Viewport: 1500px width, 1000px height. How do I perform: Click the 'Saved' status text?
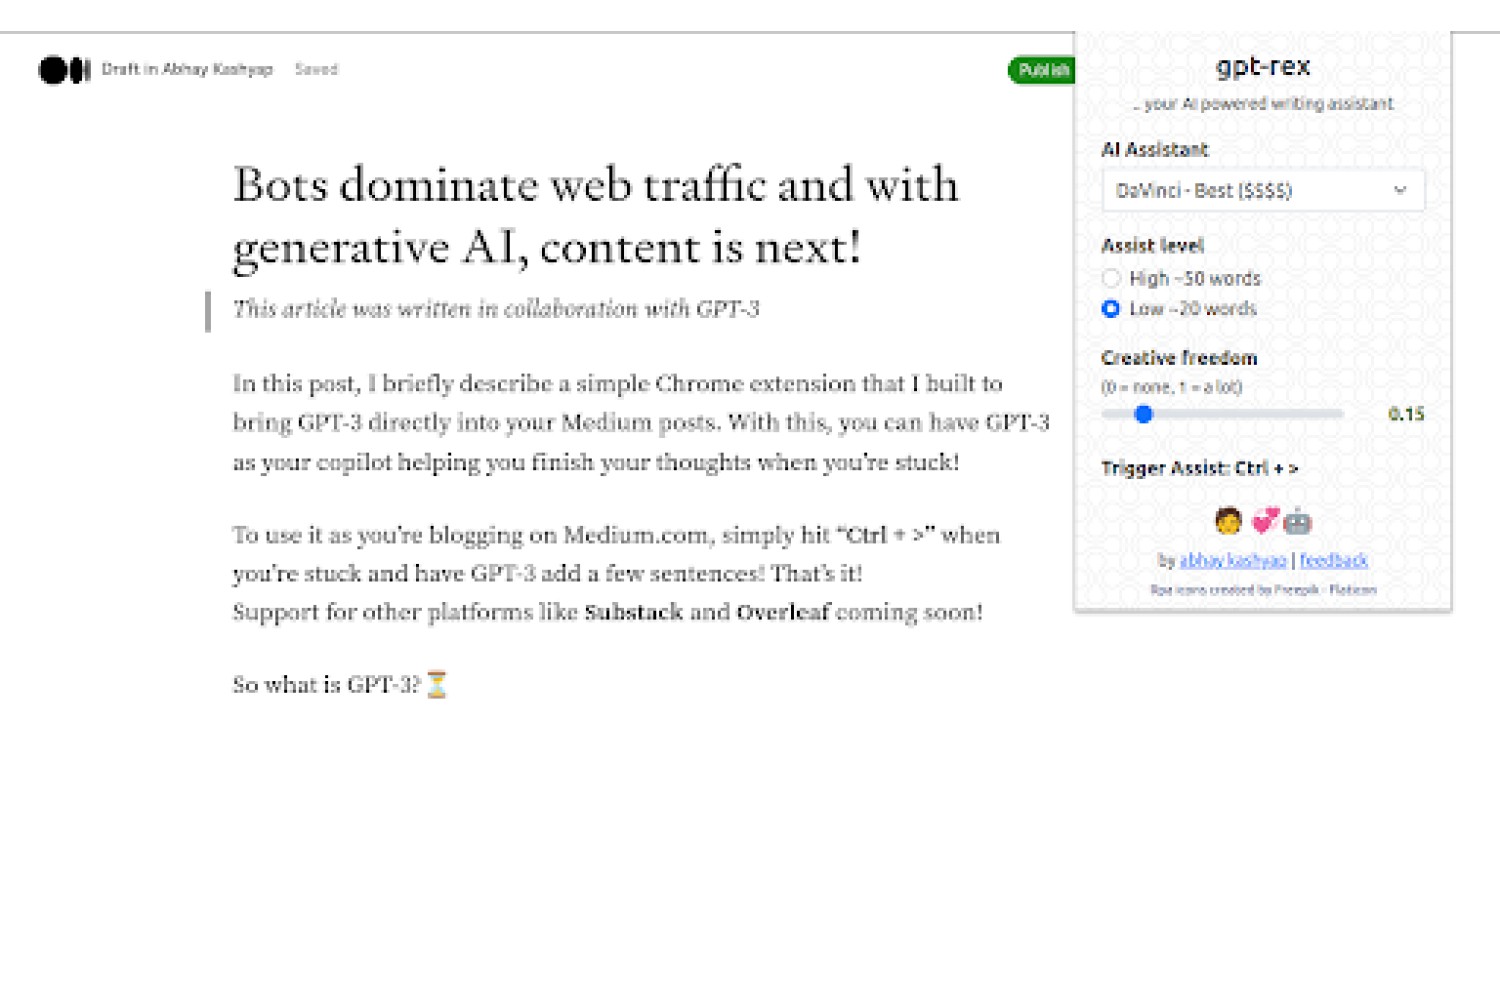click(316, 69)
